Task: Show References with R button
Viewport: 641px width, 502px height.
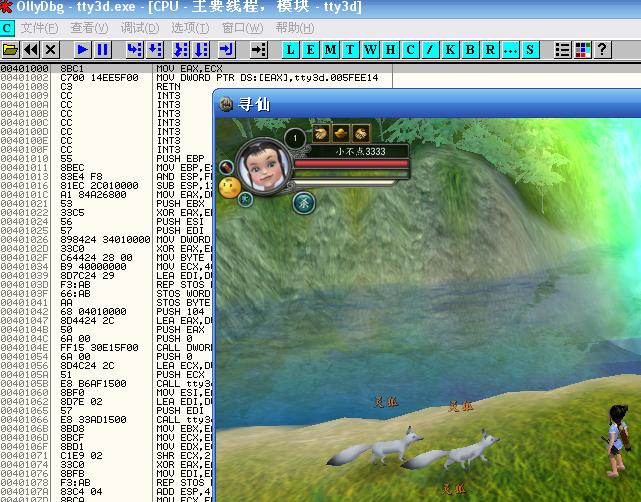Action: click(490, 50)
